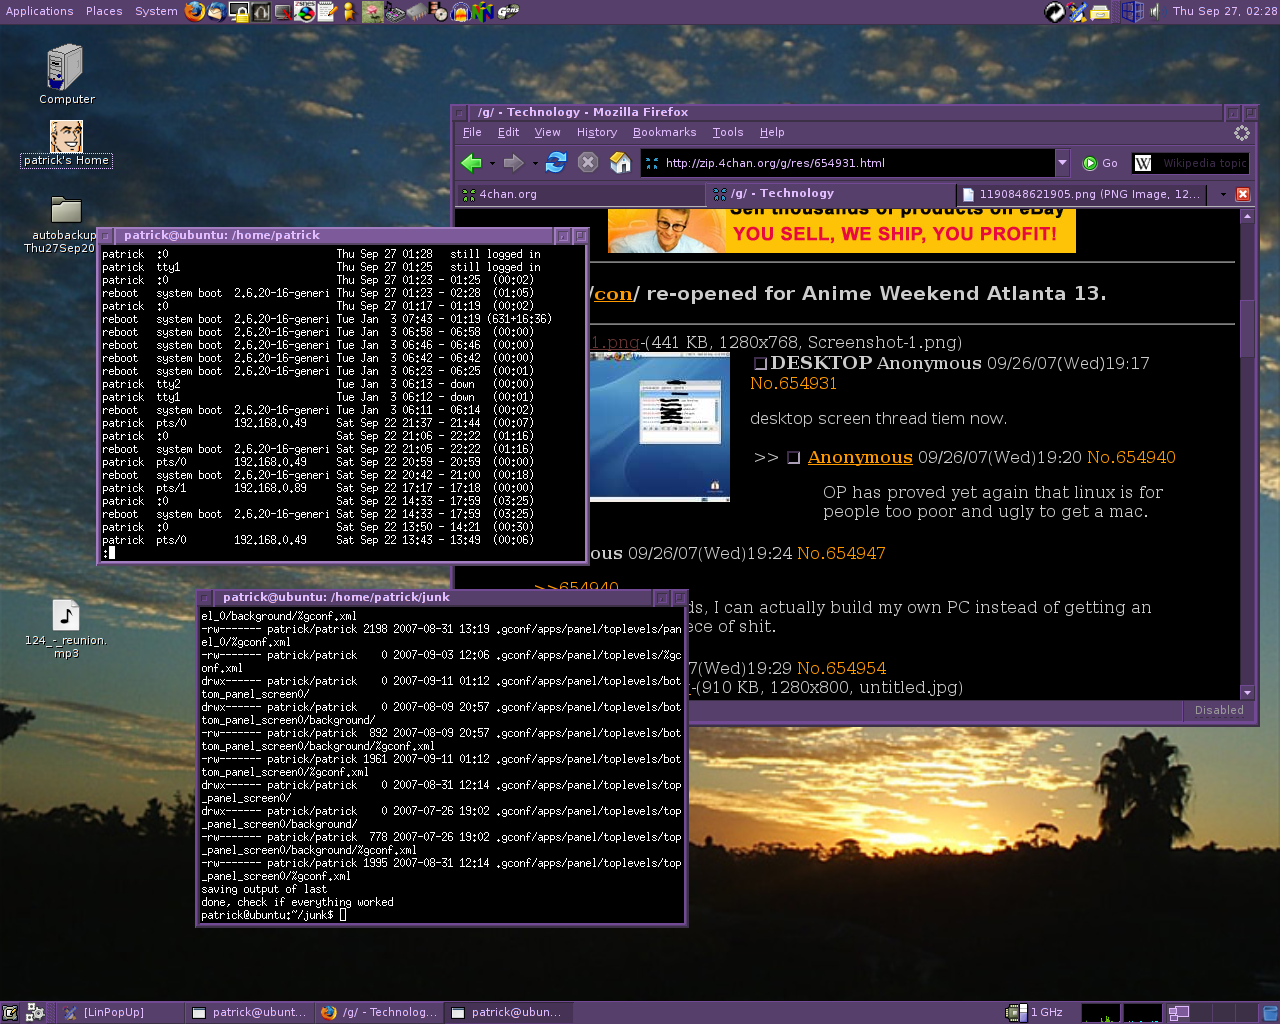The height and width of the screenshot is (1024, 1280).
Task: Click the eBay banner advertisement
Action: (842, 230)
